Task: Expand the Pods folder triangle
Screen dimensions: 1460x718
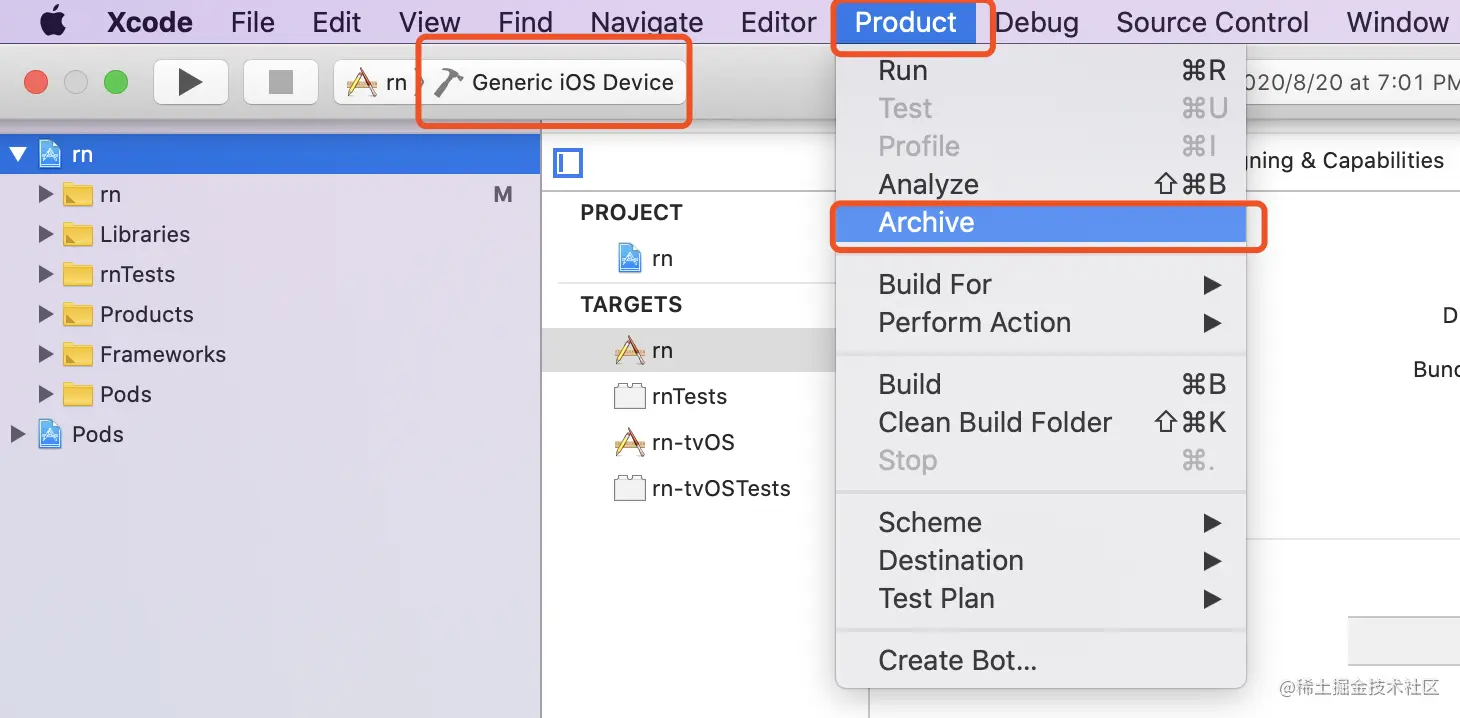Action: [45, 394]
